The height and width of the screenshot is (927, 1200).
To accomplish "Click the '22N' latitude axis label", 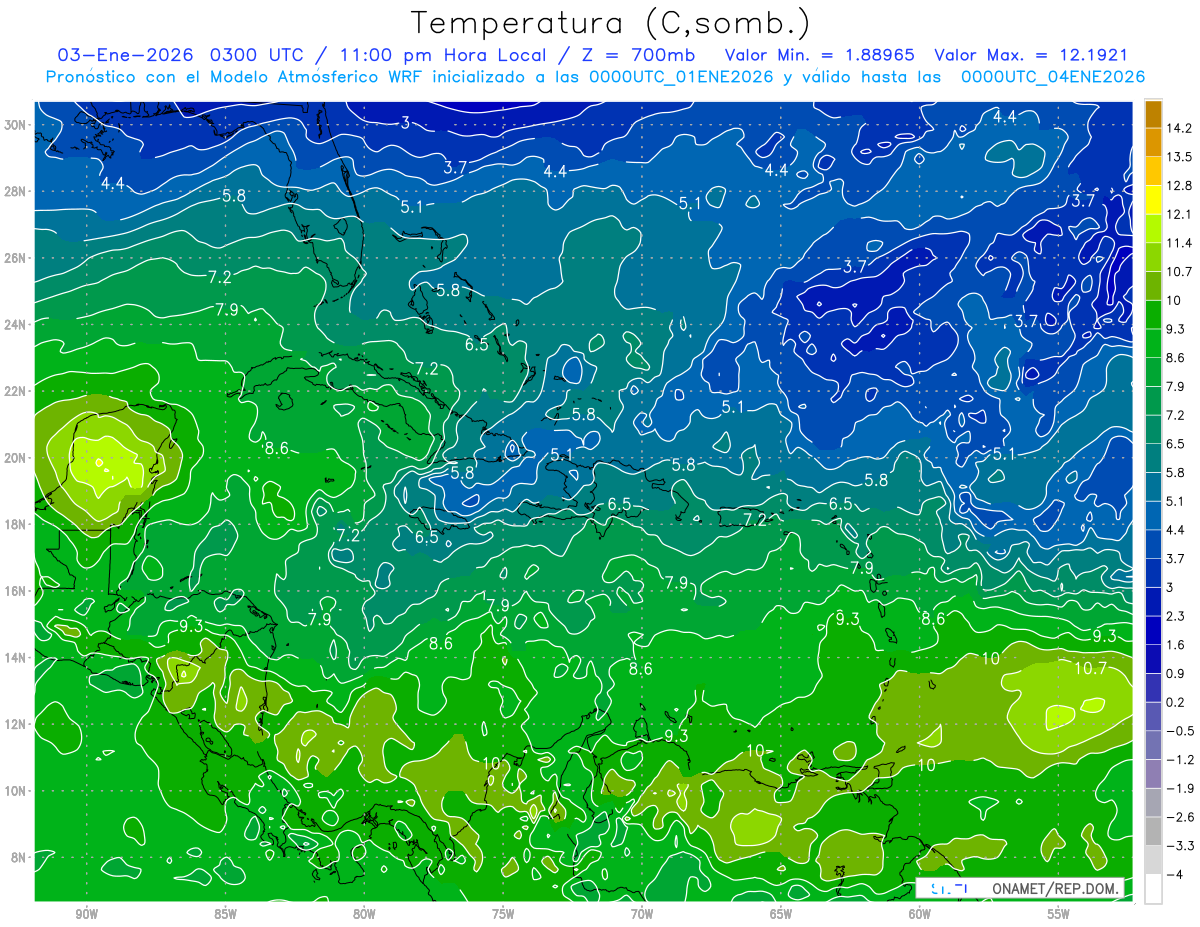I will click(x=15, y=390).
